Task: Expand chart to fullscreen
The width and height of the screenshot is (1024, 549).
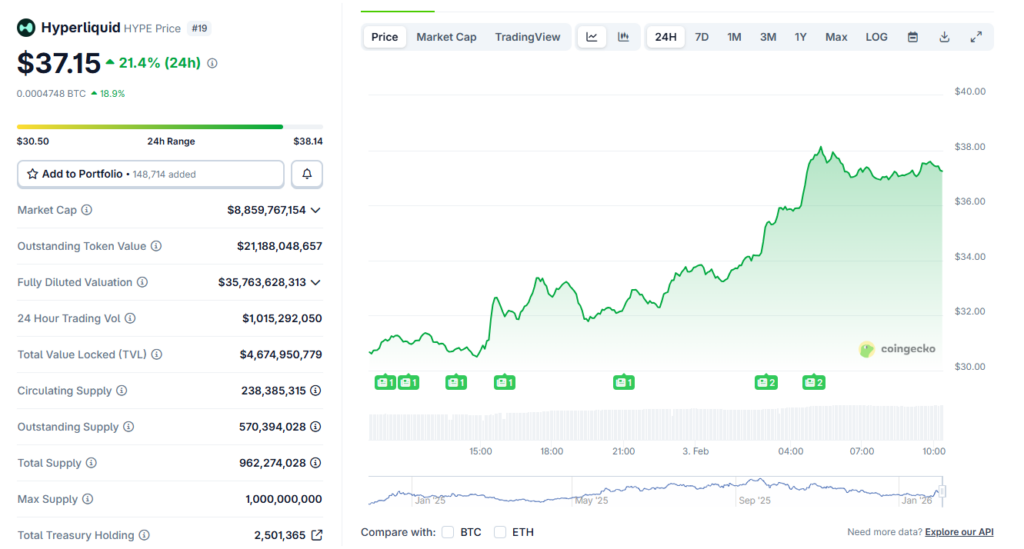Action: (x=976, y=37)
